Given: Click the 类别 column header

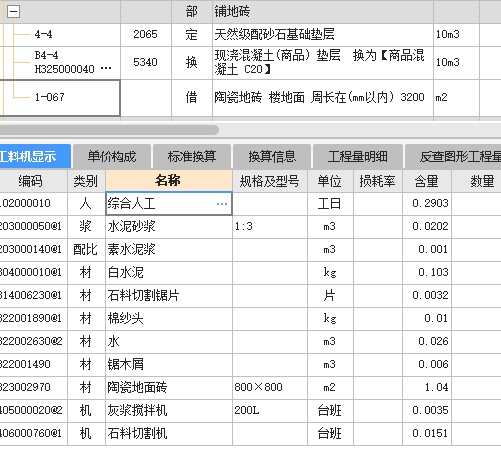Looking at the screenshot, I should pos(86,181).
